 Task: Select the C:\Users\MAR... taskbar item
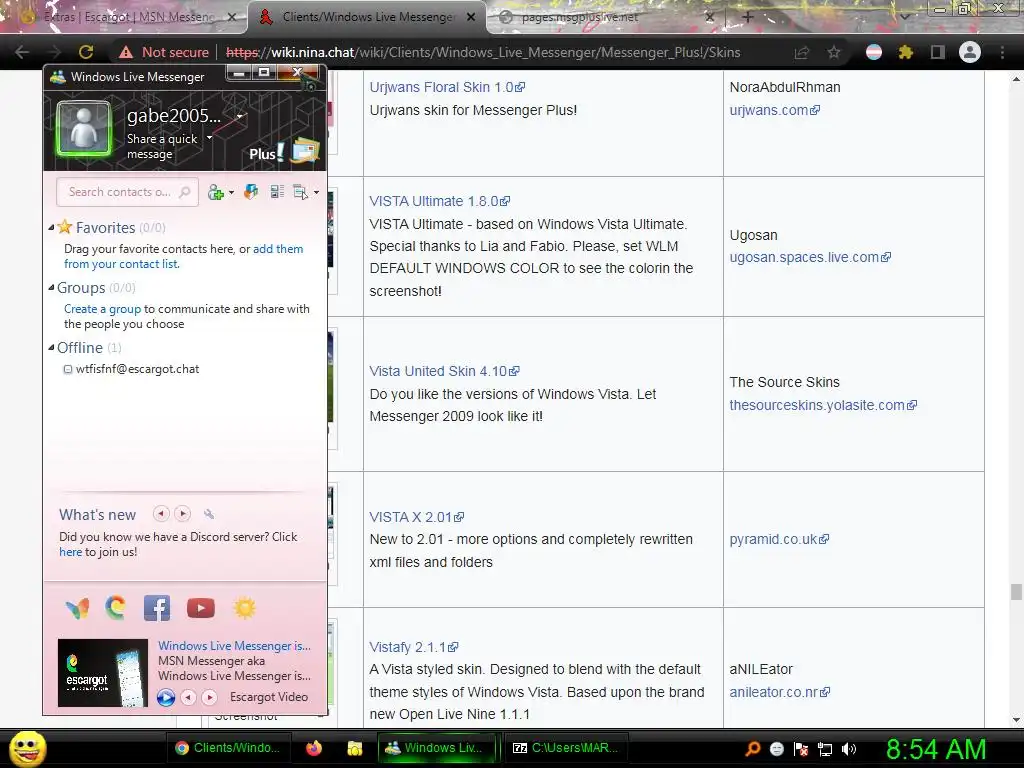(x=565, y=748)
